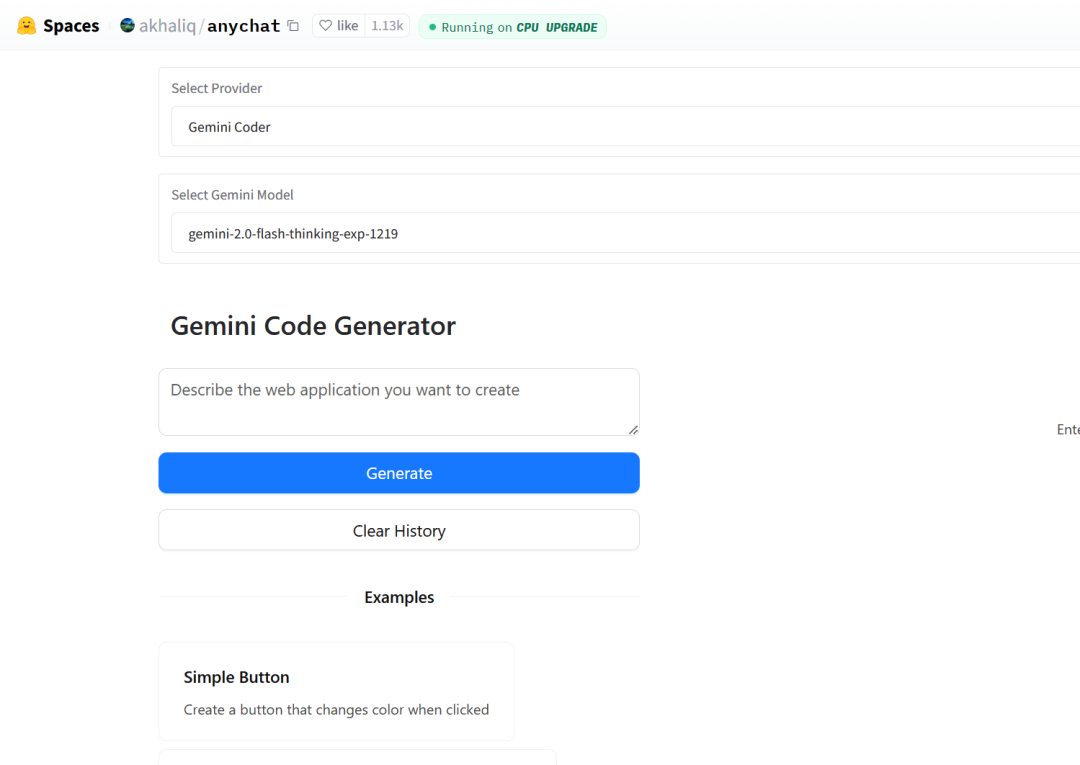Select the Clear History button
This screenshot has height=765, width=1080.
pos(399,530)
